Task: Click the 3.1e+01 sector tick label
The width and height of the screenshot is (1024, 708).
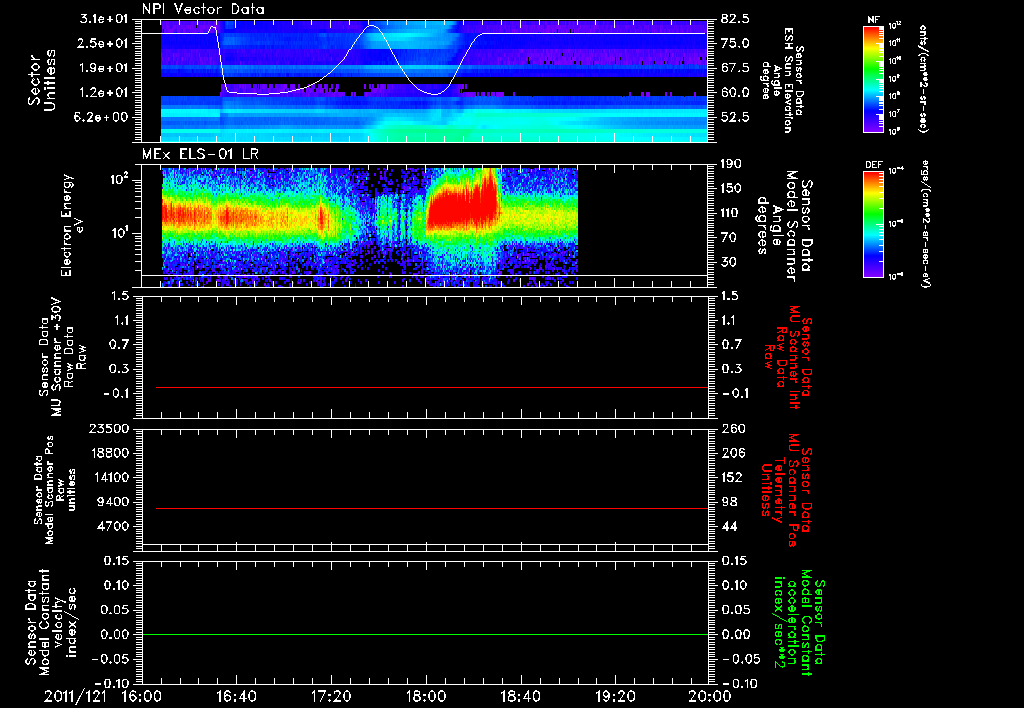Action: click(x=104, y=18)
